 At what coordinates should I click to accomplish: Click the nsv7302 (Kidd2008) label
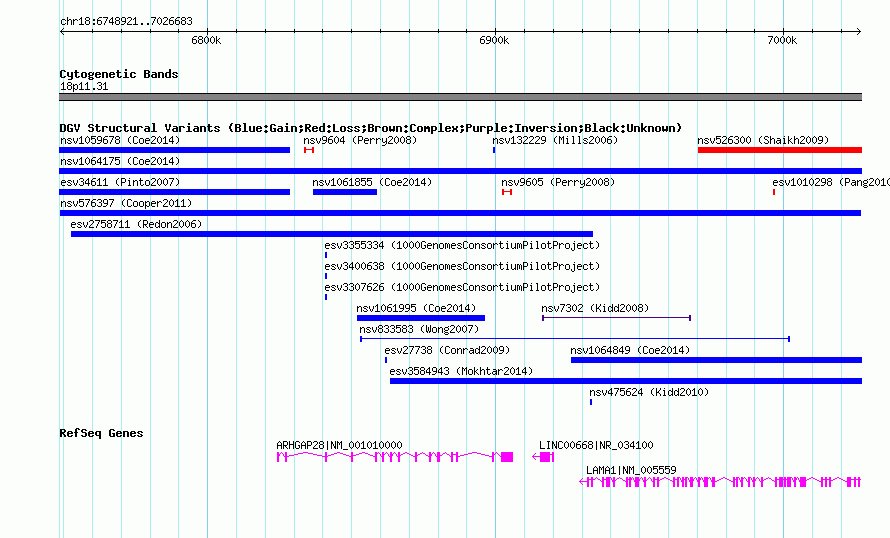pos(595,308)
